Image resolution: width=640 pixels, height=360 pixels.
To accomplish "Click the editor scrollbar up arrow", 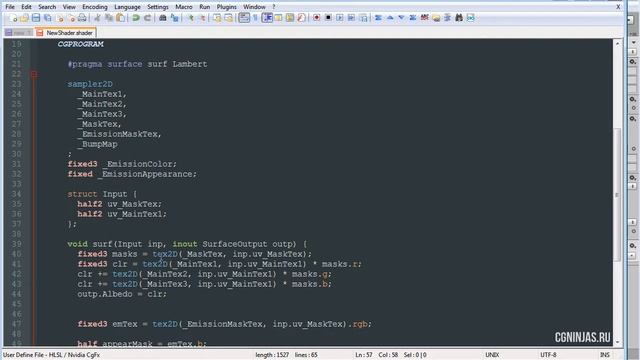I will click(617, 43).
